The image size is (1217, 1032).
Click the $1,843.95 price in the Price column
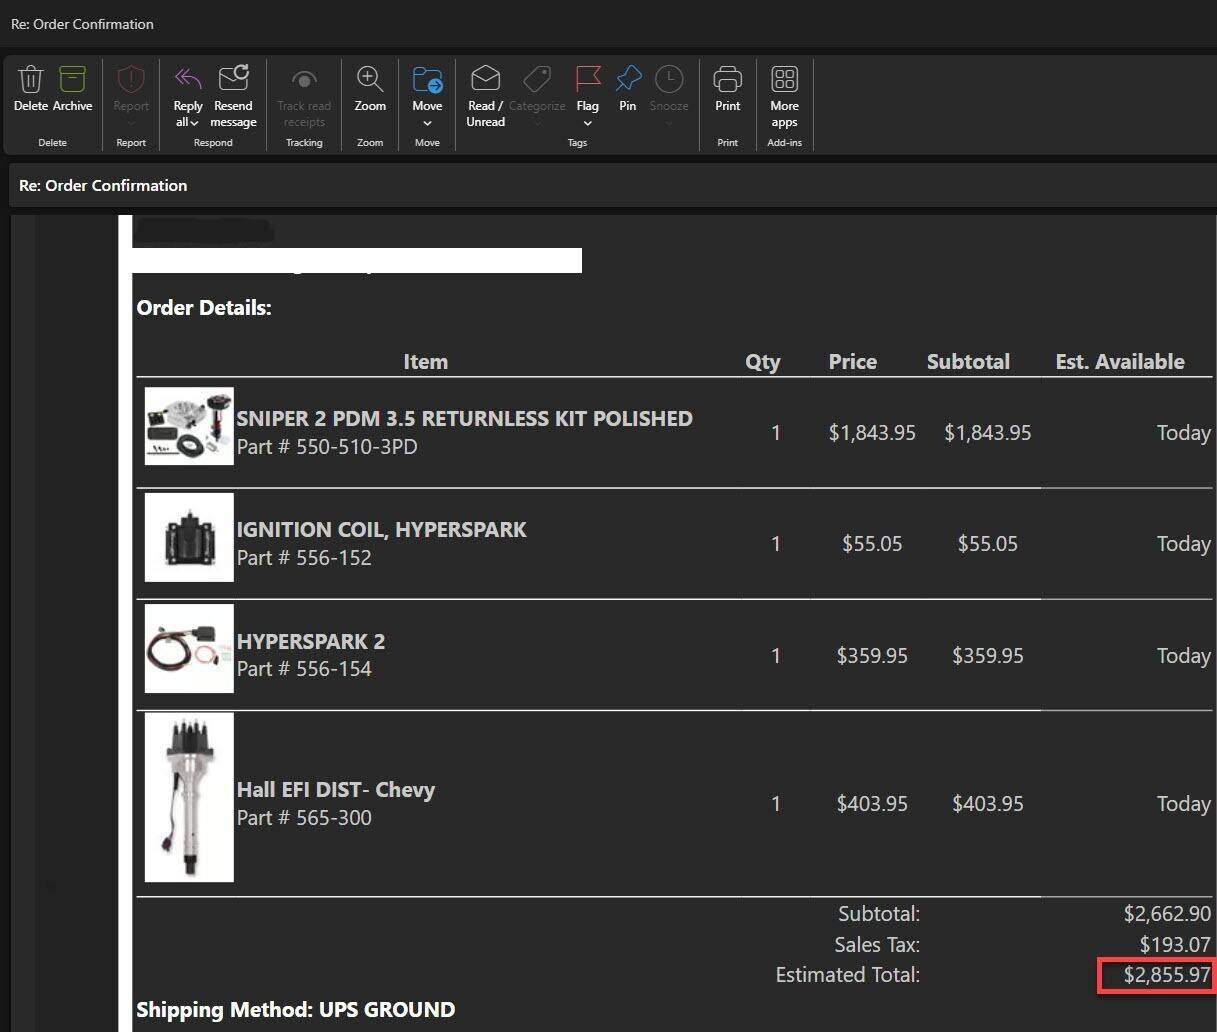[872, 433]
